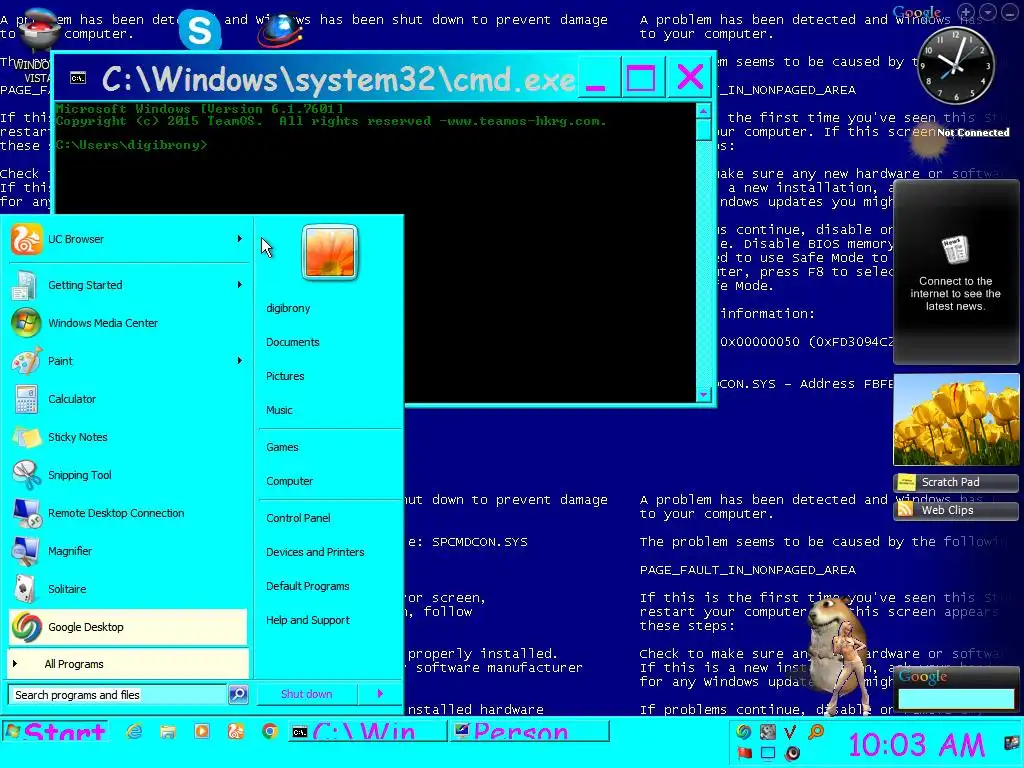Expand Web Clips gadget
The image size is (1024, 768).
click(955, 510)
